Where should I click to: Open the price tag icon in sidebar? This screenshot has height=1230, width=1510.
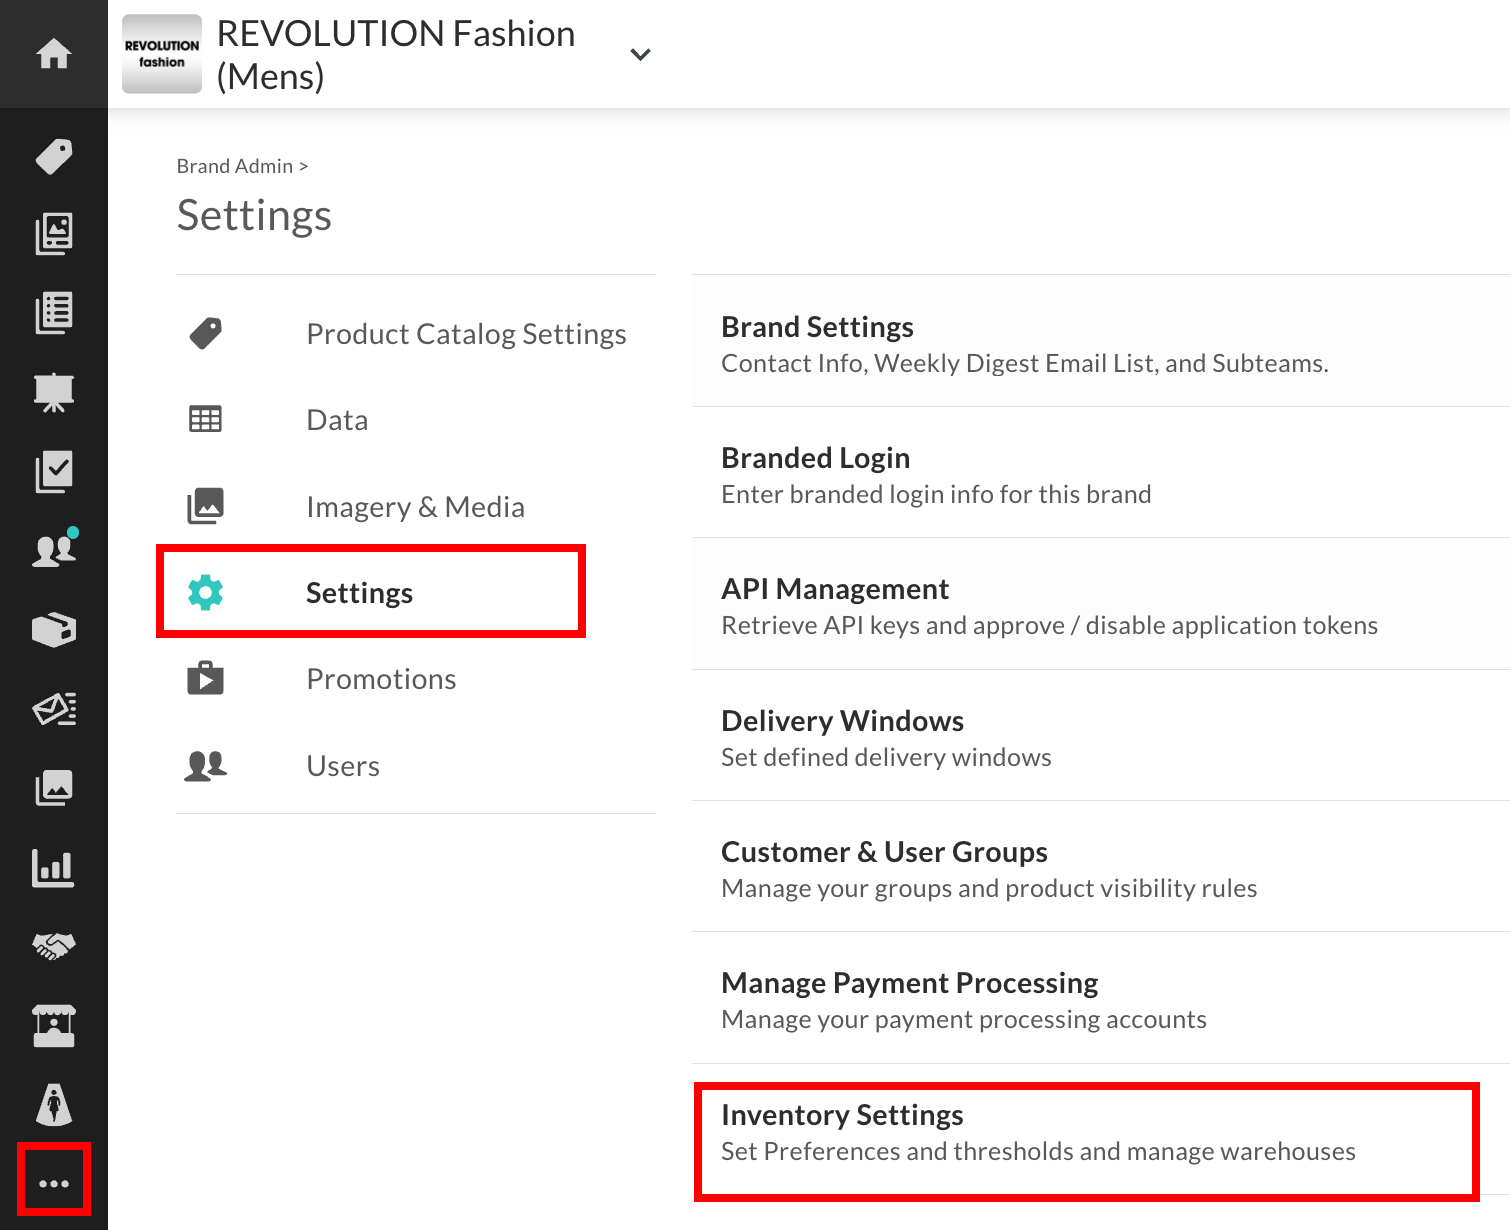click(x=54, y=156)
